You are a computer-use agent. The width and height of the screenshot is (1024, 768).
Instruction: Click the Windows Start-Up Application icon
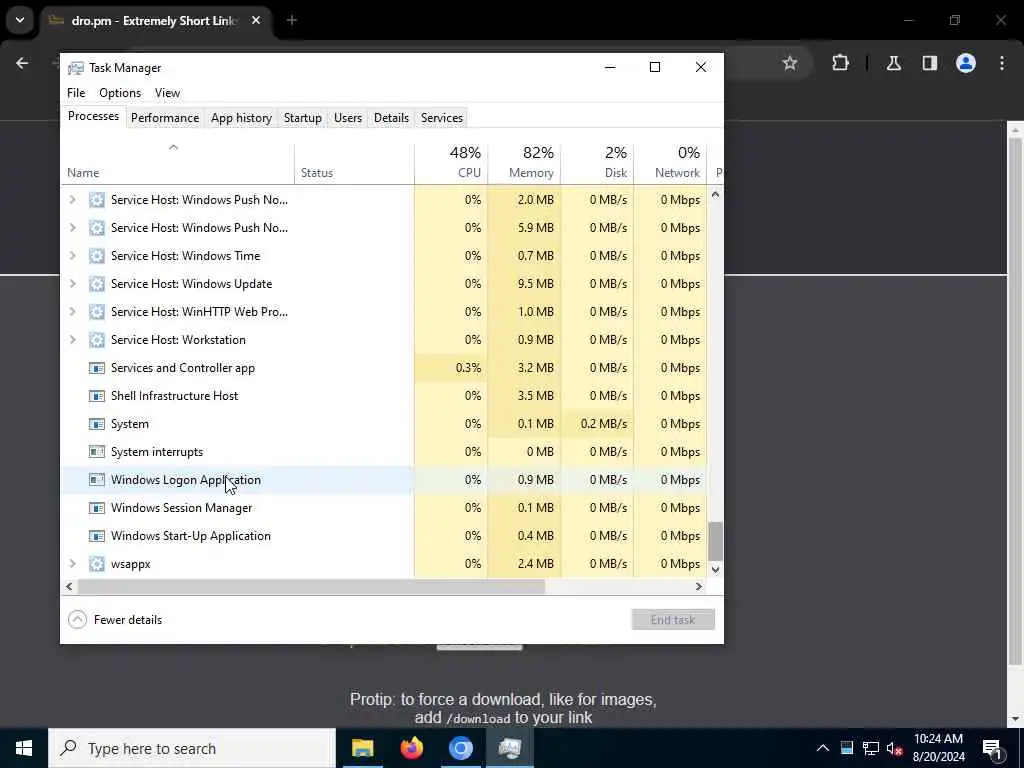[x=97, y=536]
